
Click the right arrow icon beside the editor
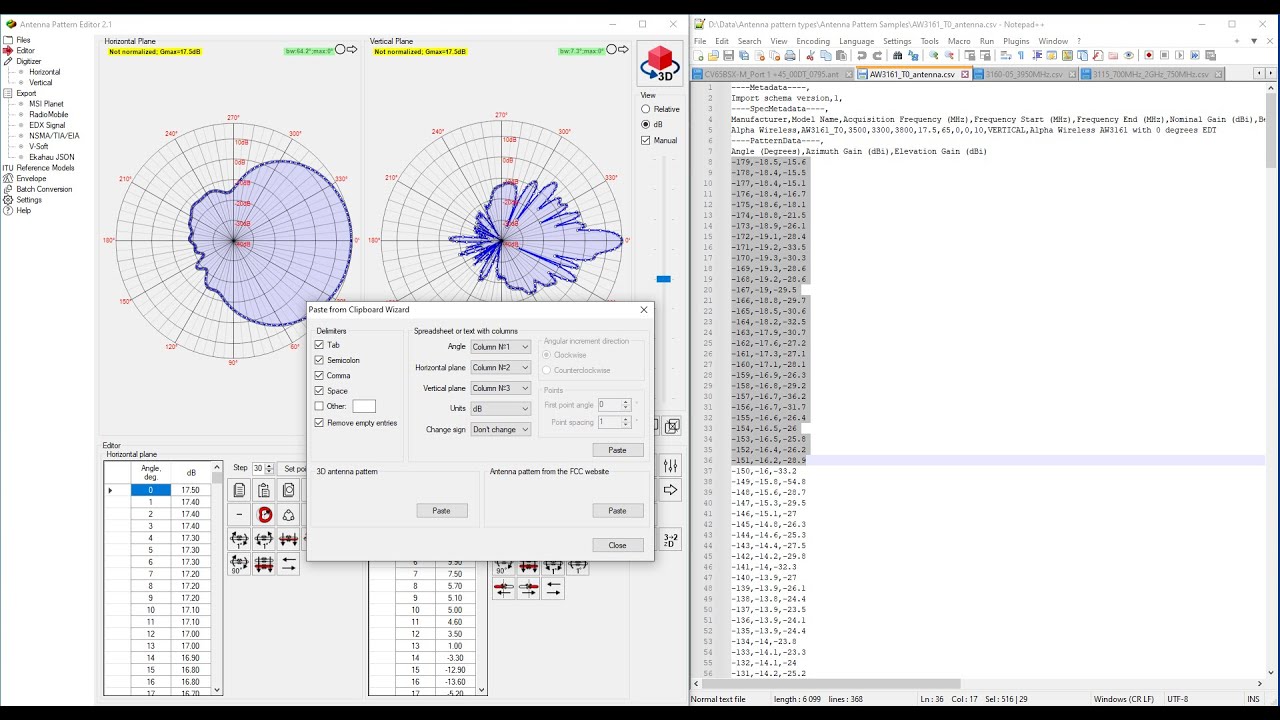coord(670,490)
